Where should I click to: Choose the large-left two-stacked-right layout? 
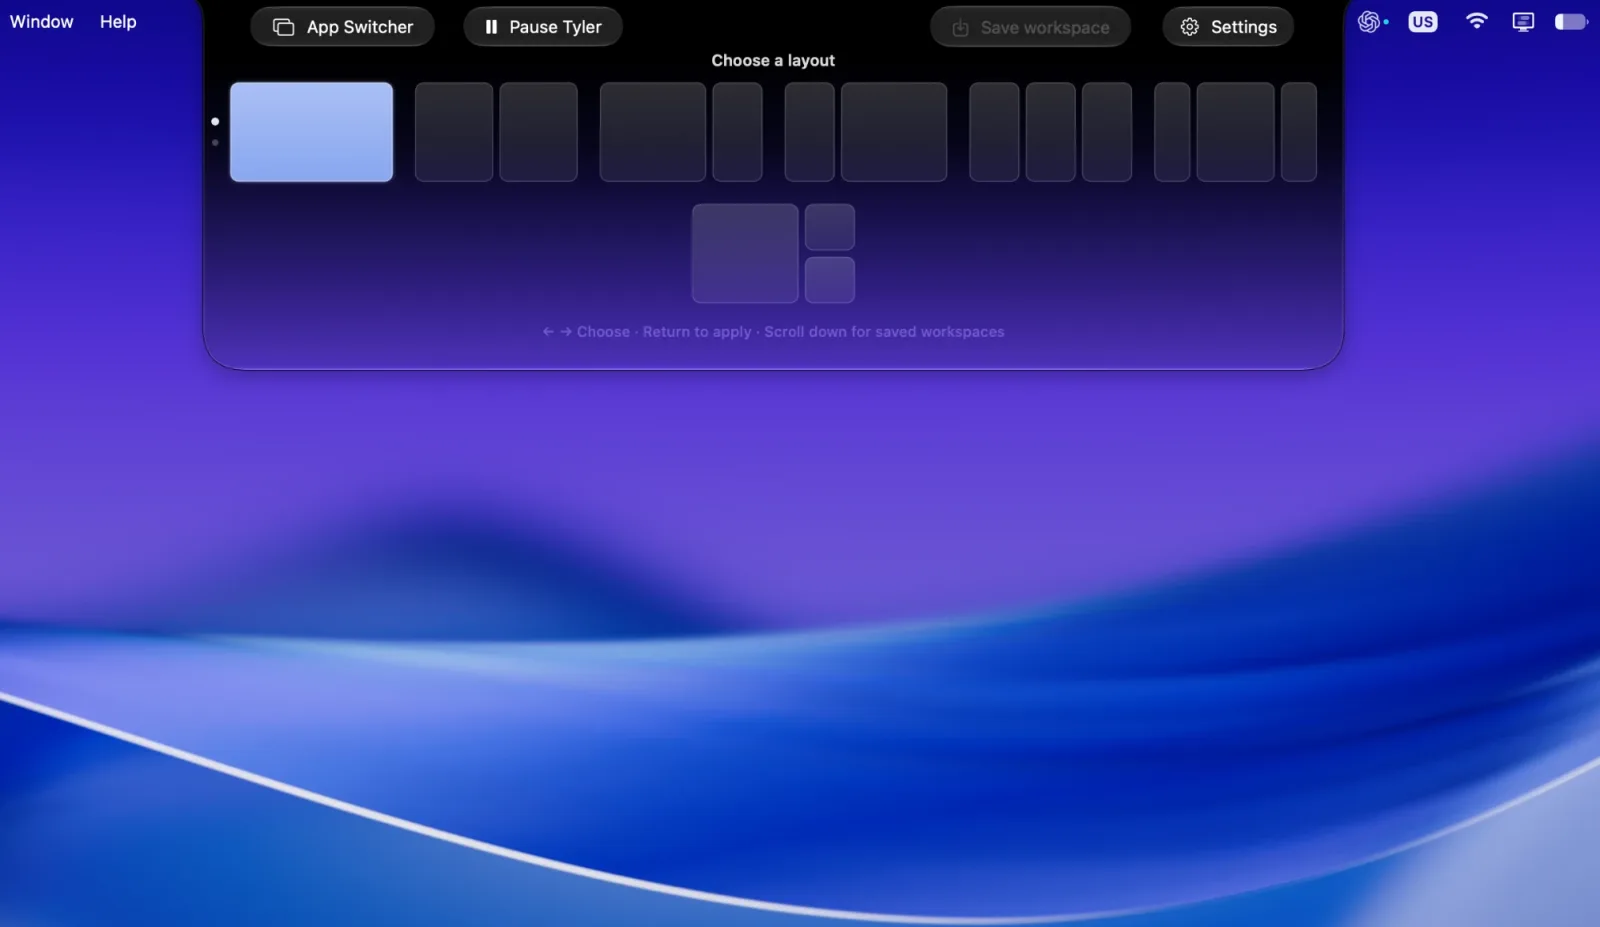coord(773,253)
